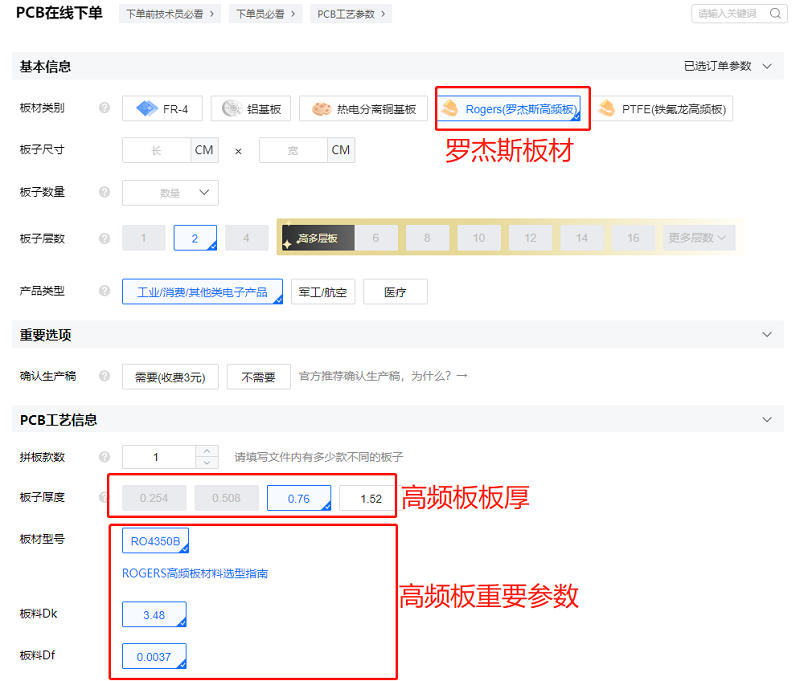Click 不需要 production draft button
The height and width of the screenshot is (681, 800).
[258, 376]
